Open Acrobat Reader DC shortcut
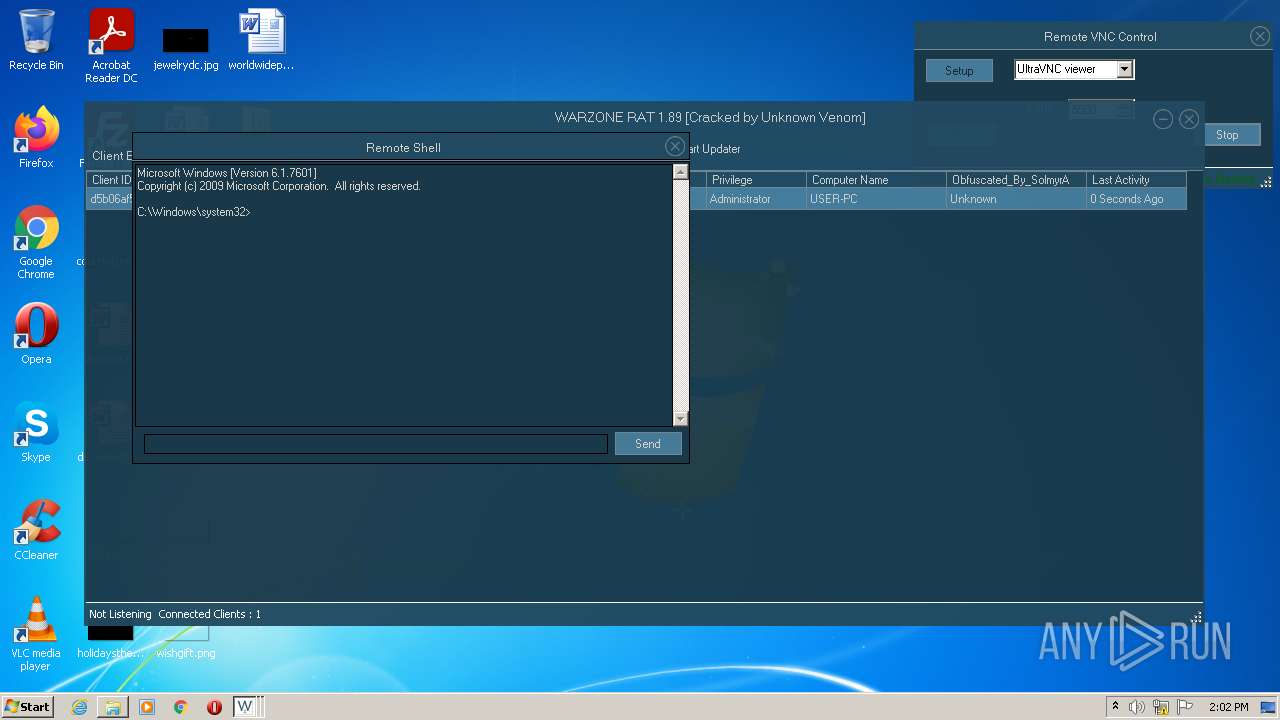The width and height of the screenshot is (1280, 720). pyautogui.click(x=111, y=46)
